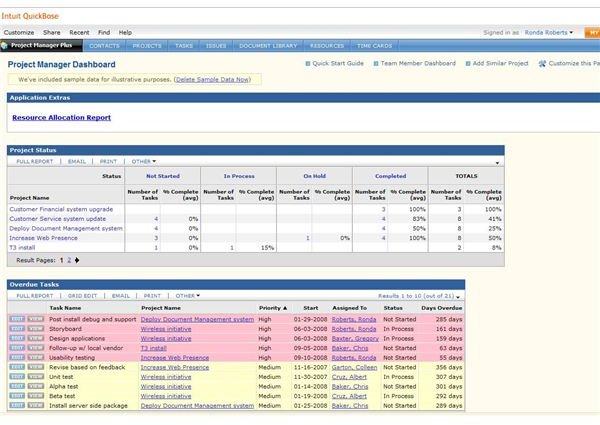Click Add Similar Project link
Screen dimensions: 600x425
pyautogui.click(x=500, y=64)
